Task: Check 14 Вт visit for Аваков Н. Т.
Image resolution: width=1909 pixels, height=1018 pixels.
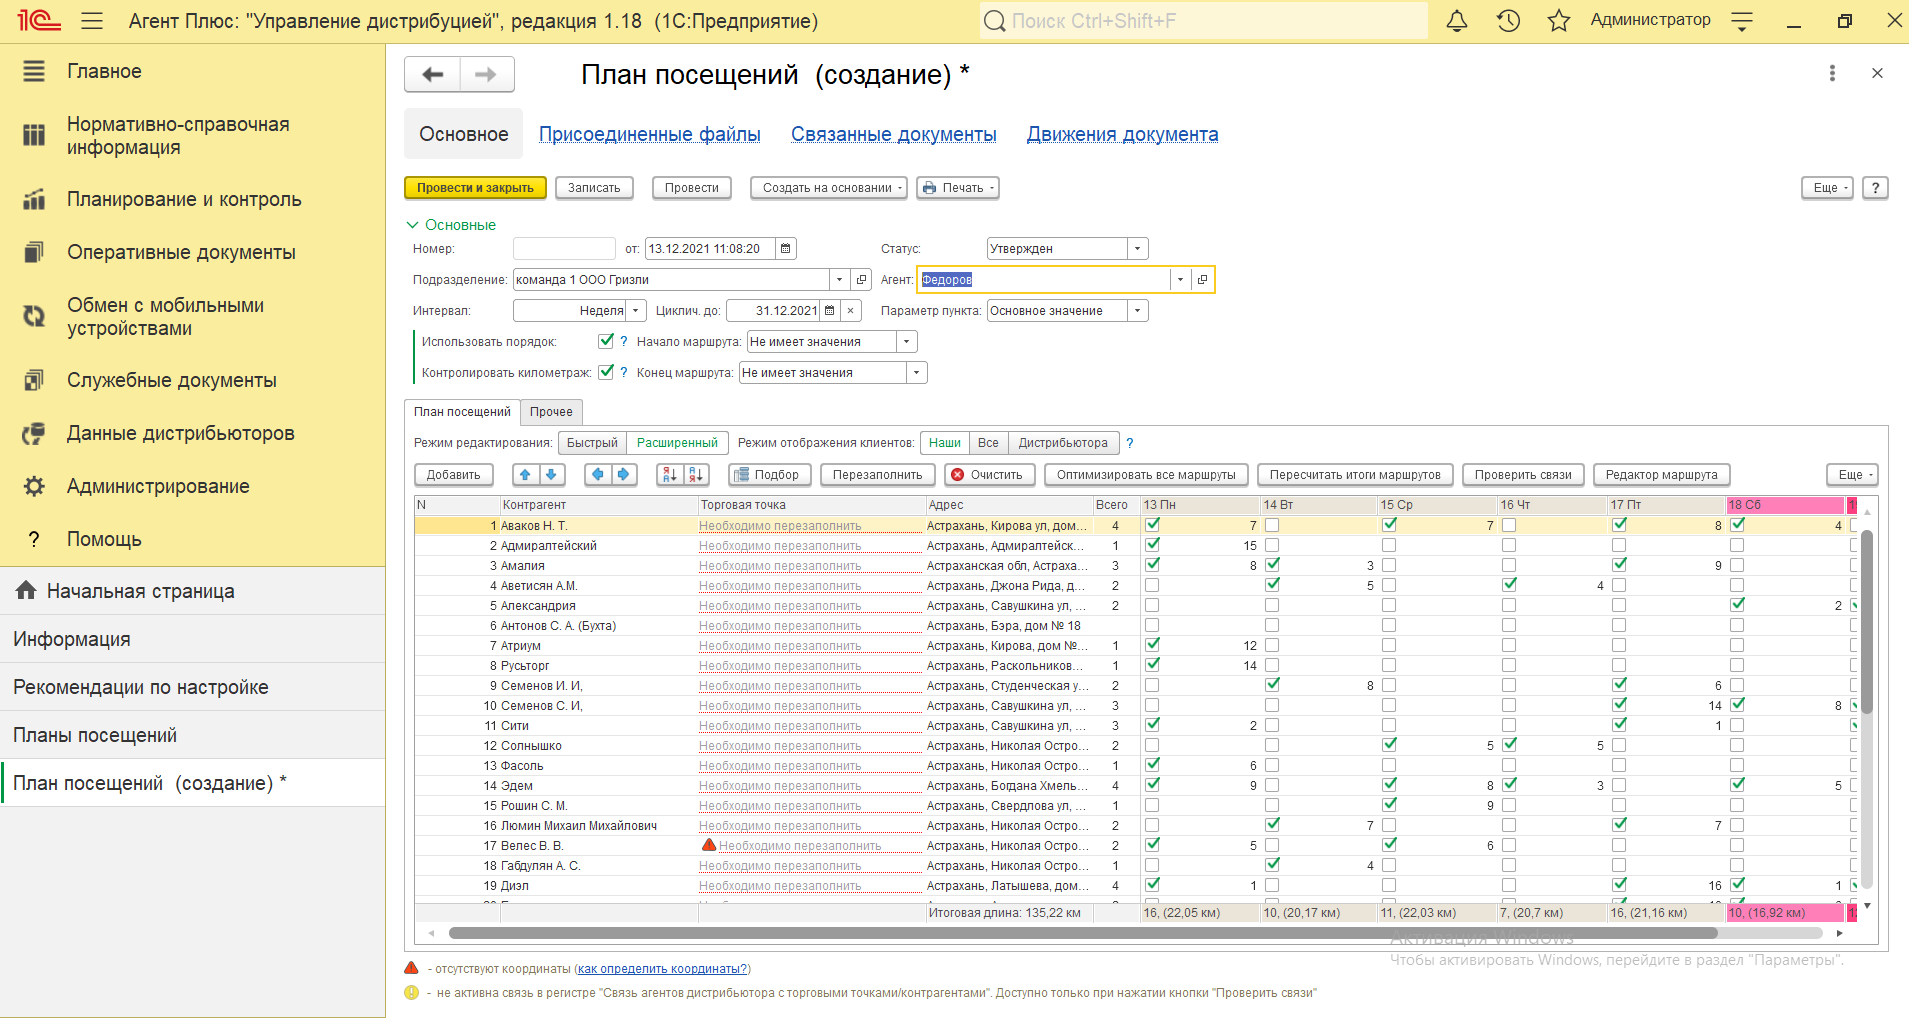Action: tap(1272, 525)
